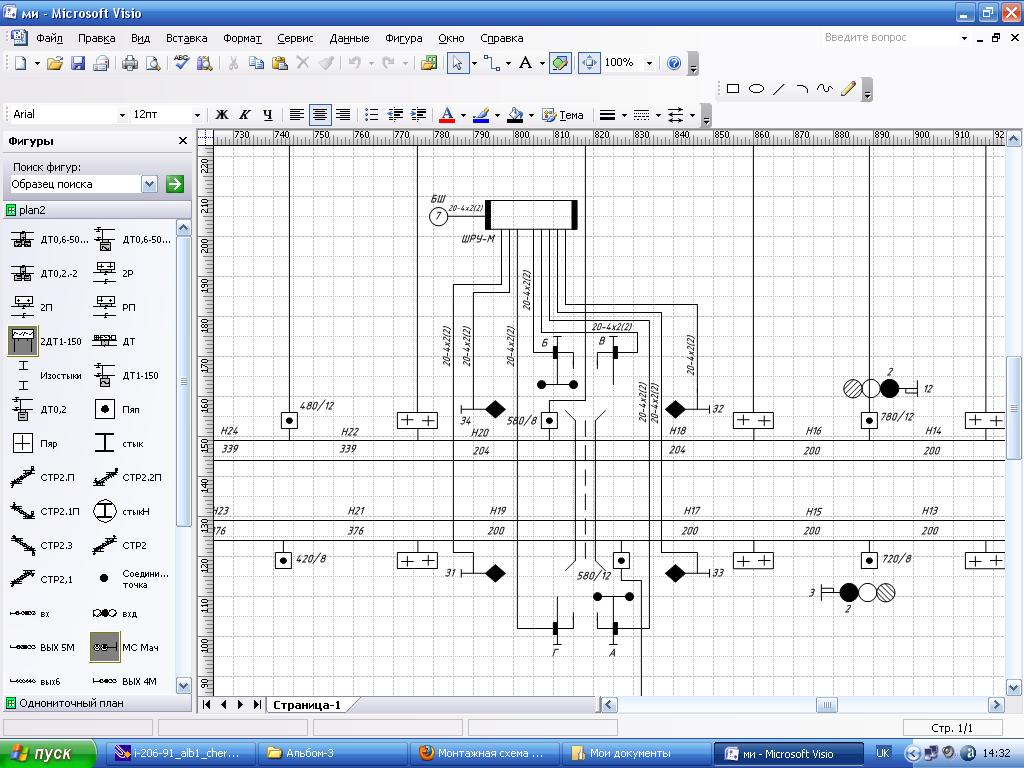Expand the shape search dropdown

(150, 184)
